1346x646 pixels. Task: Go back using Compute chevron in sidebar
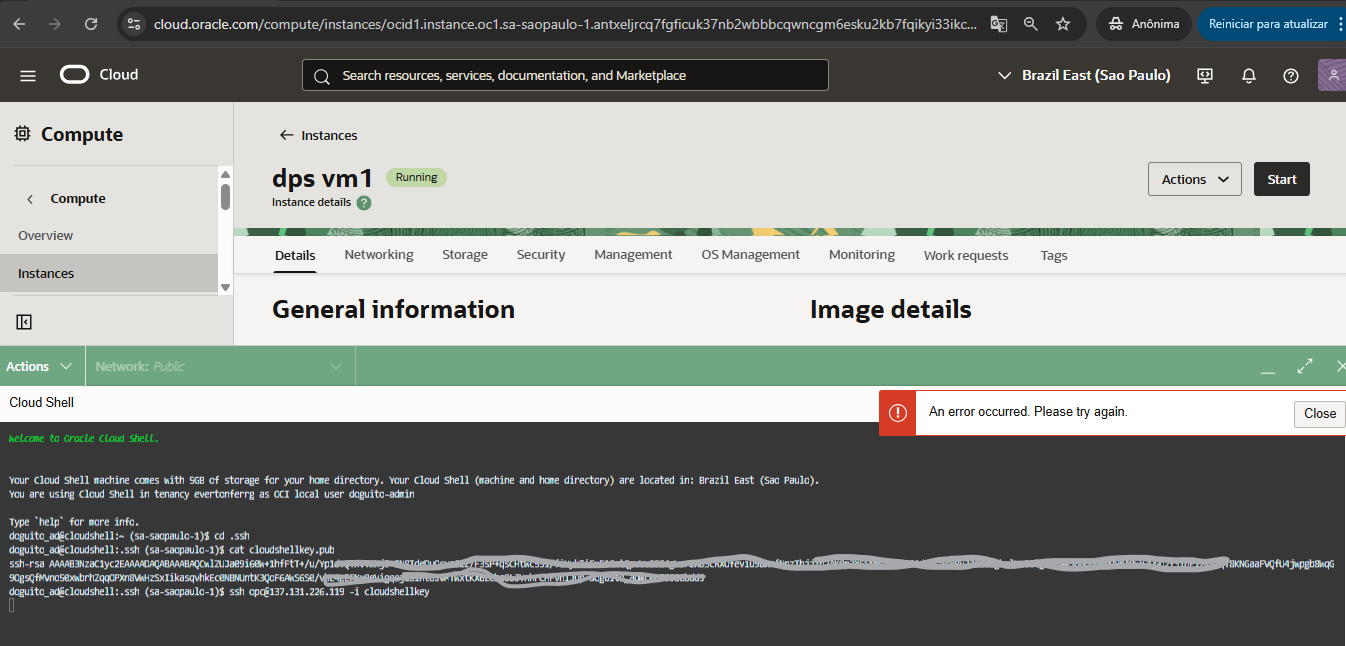pyautogui.click(x=30, y=199)
